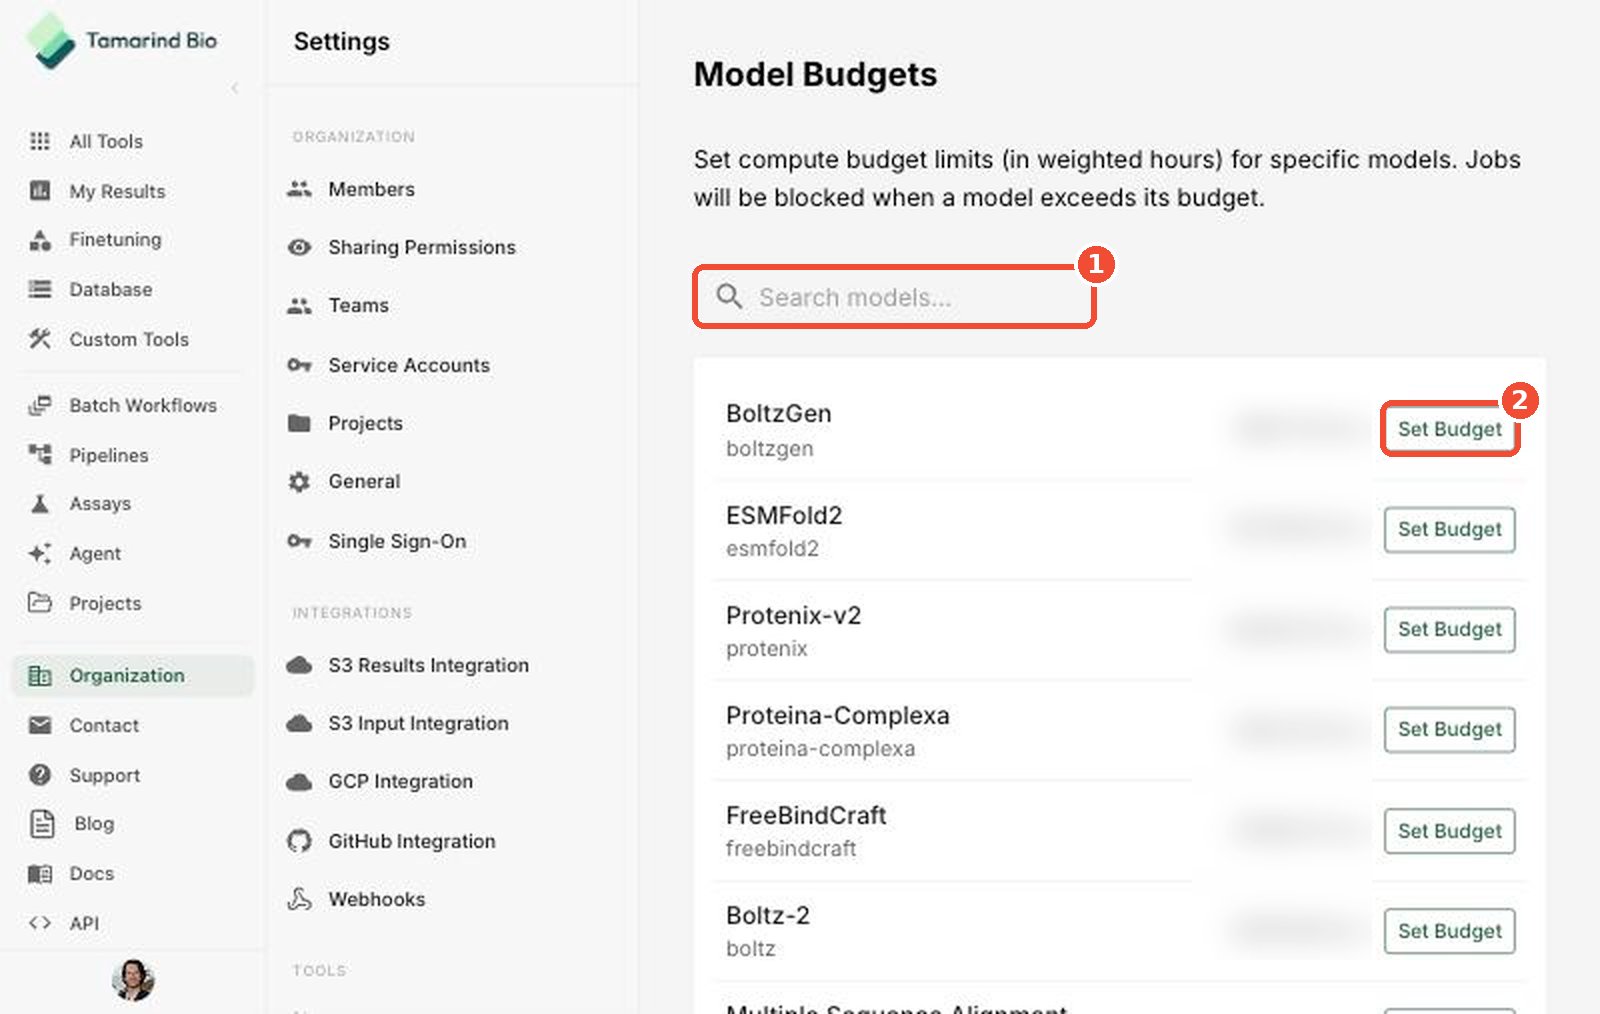Set Budget for Protenix-v2 model
This screenshot has height=1014, width=1600.
click(1449, 629)
